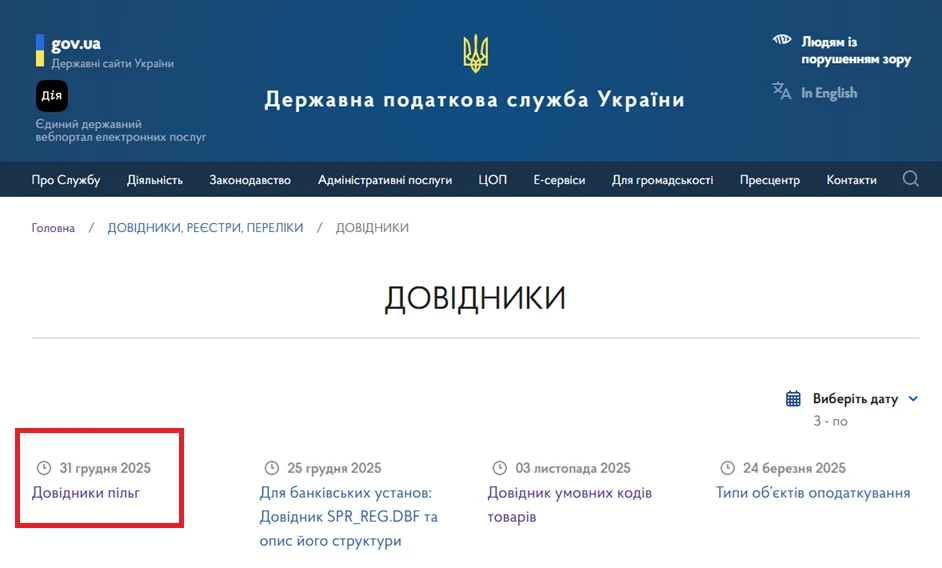Click the ДОВІДНИКИ breadcrumb current page
The width and height of the screenshot is (942, 568).
click(x=372, y=228)
